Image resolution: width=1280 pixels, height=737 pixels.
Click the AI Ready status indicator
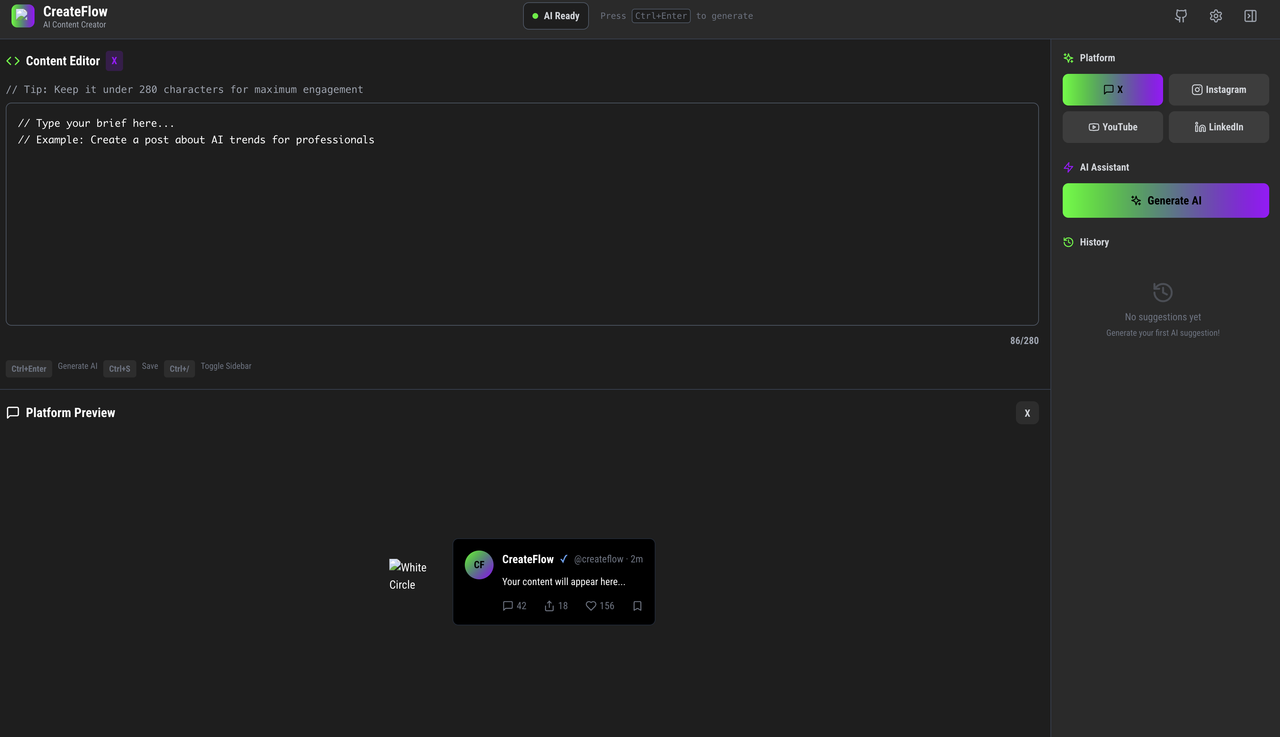click(x=556, y=16)
